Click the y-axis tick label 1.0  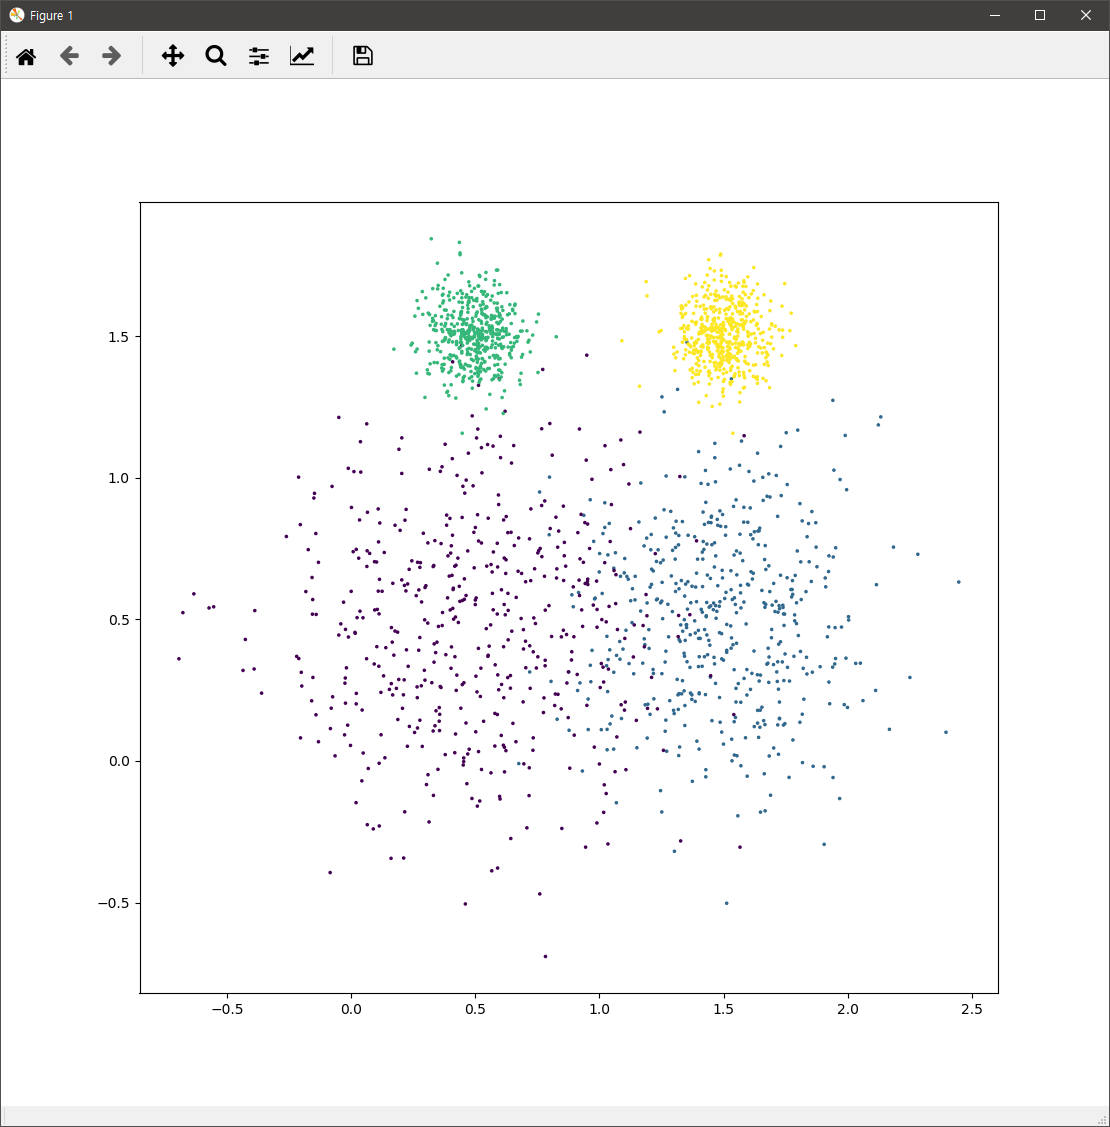pyautogui.click(x=119, y=479)
